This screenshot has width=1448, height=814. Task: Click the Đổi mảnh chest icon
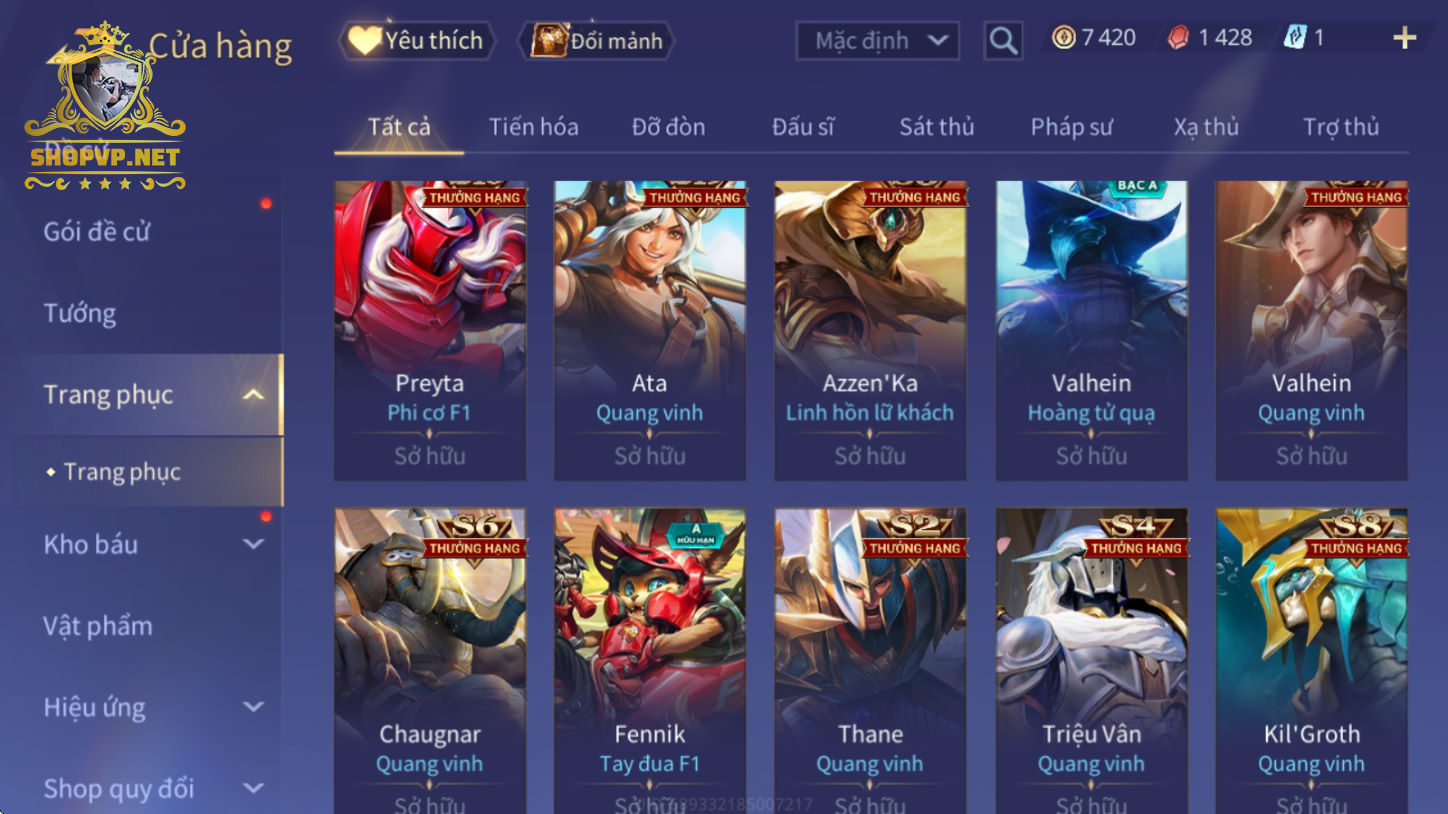coord(549,40)
